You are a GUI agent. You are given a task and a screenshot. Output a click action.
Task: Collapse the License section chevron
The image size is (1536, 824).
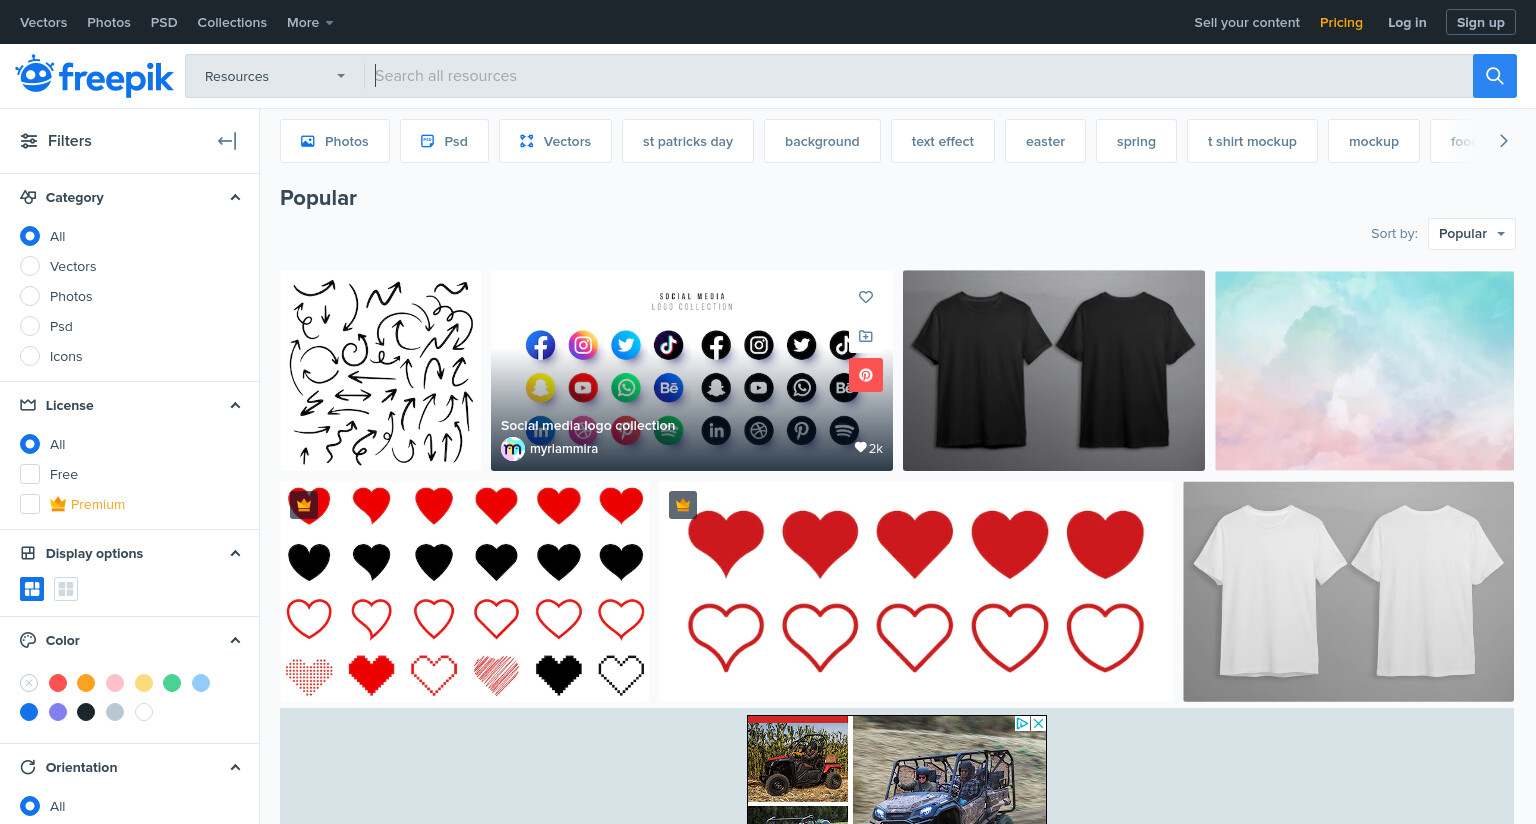(x=235, y=405)
